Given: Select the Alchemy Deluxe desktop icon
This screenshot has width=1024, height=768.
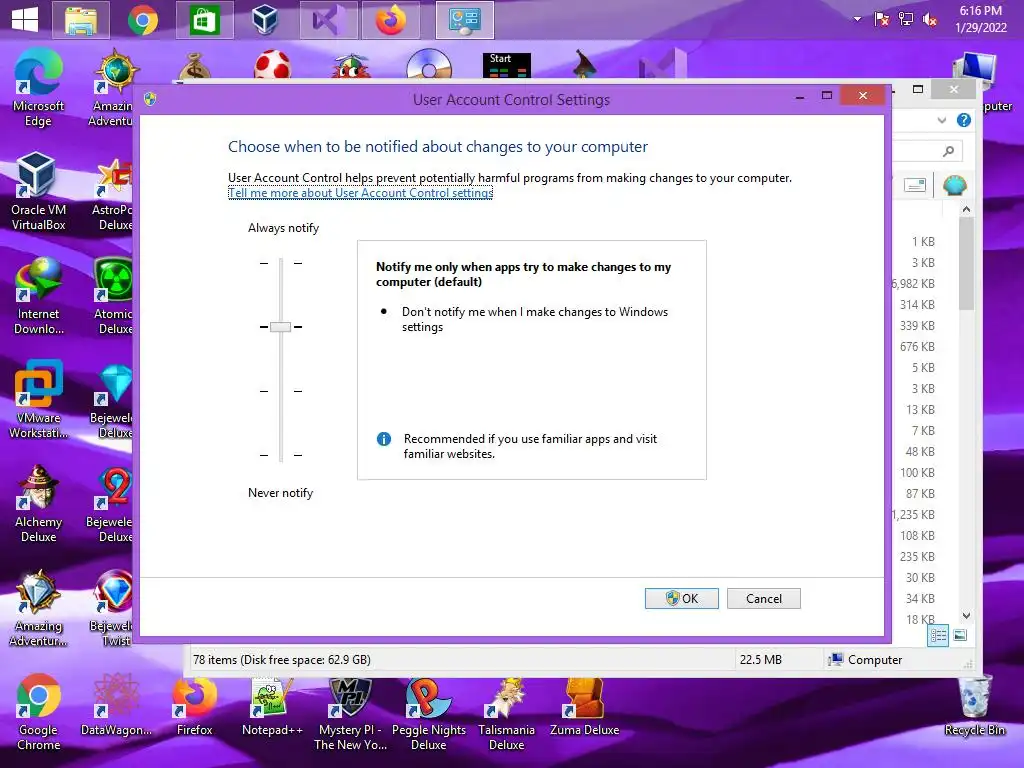Looking at the screenshot, I should 38,503.
